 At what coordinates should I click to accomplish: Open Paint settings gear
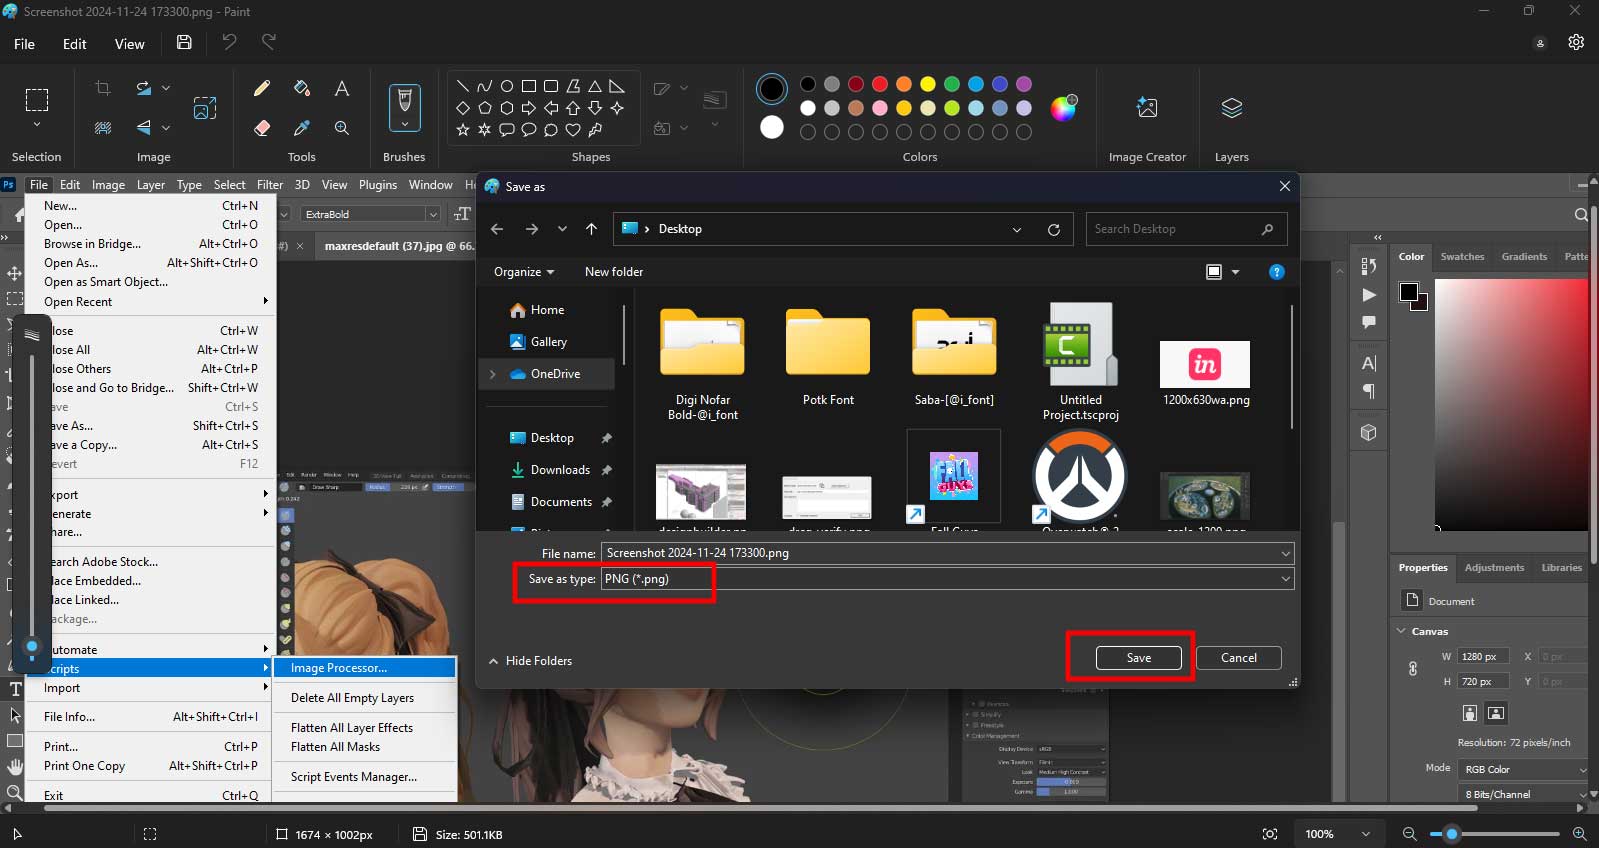tap(1576, 43)
